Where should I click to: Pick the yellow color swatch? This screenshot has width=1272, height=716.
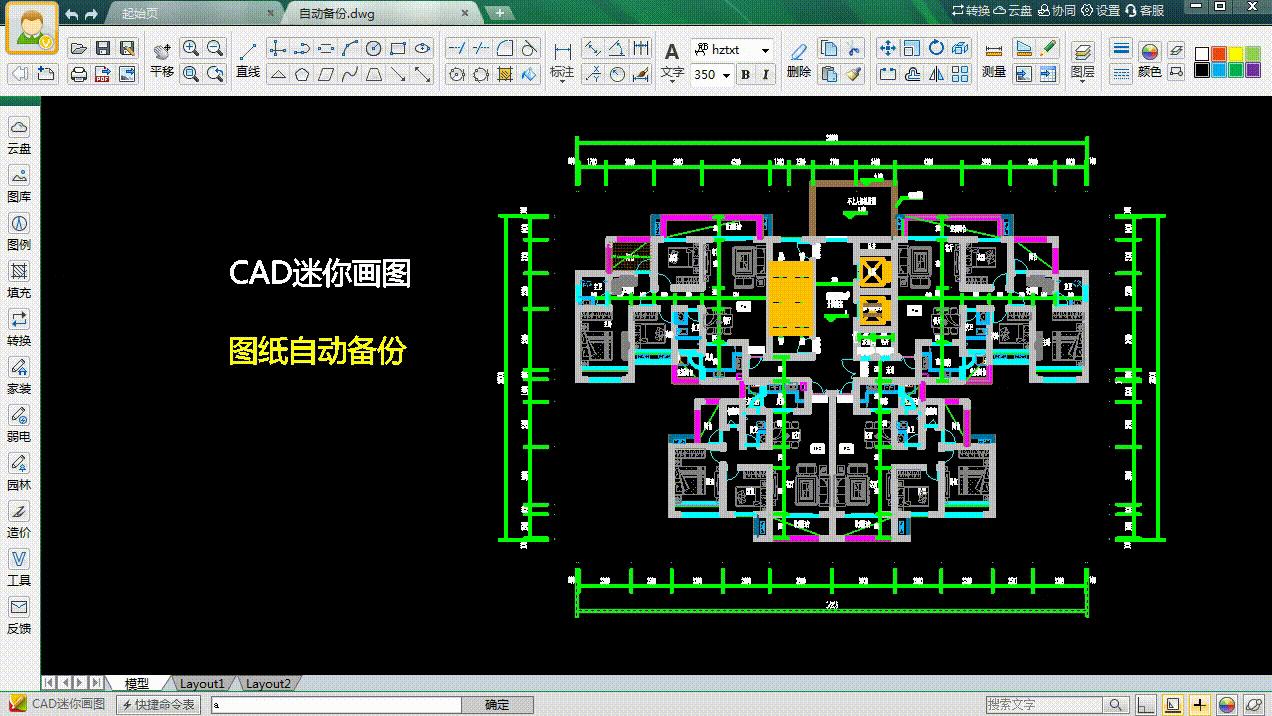(1236, 54)
